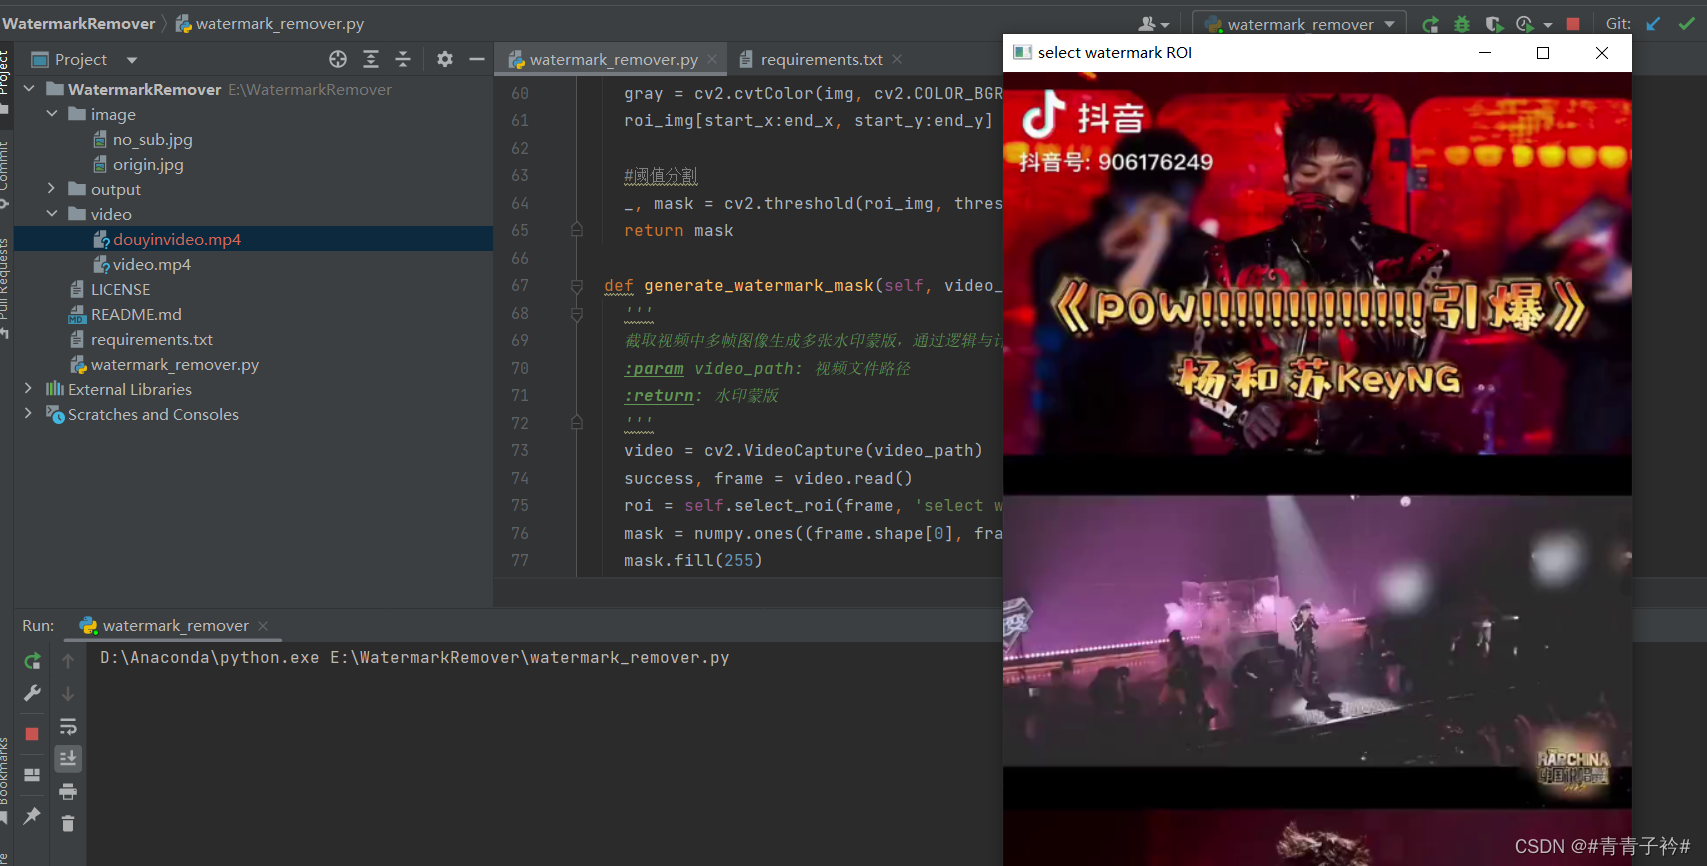Viewport: 1707px width, 866px height.
Task: Toggle scroll to end in Run console
Action: click(x=68, y=758)
